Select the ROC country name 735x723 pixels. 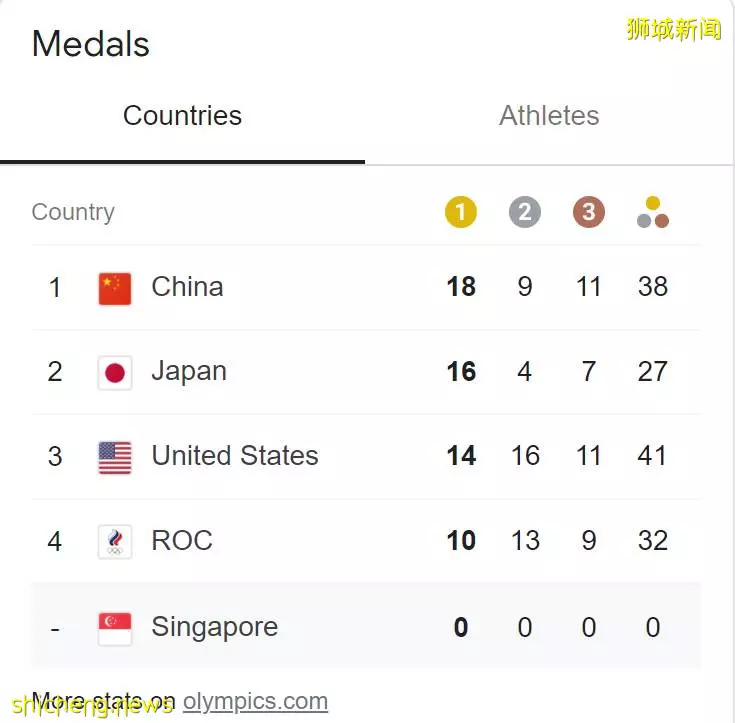point(182,541)
